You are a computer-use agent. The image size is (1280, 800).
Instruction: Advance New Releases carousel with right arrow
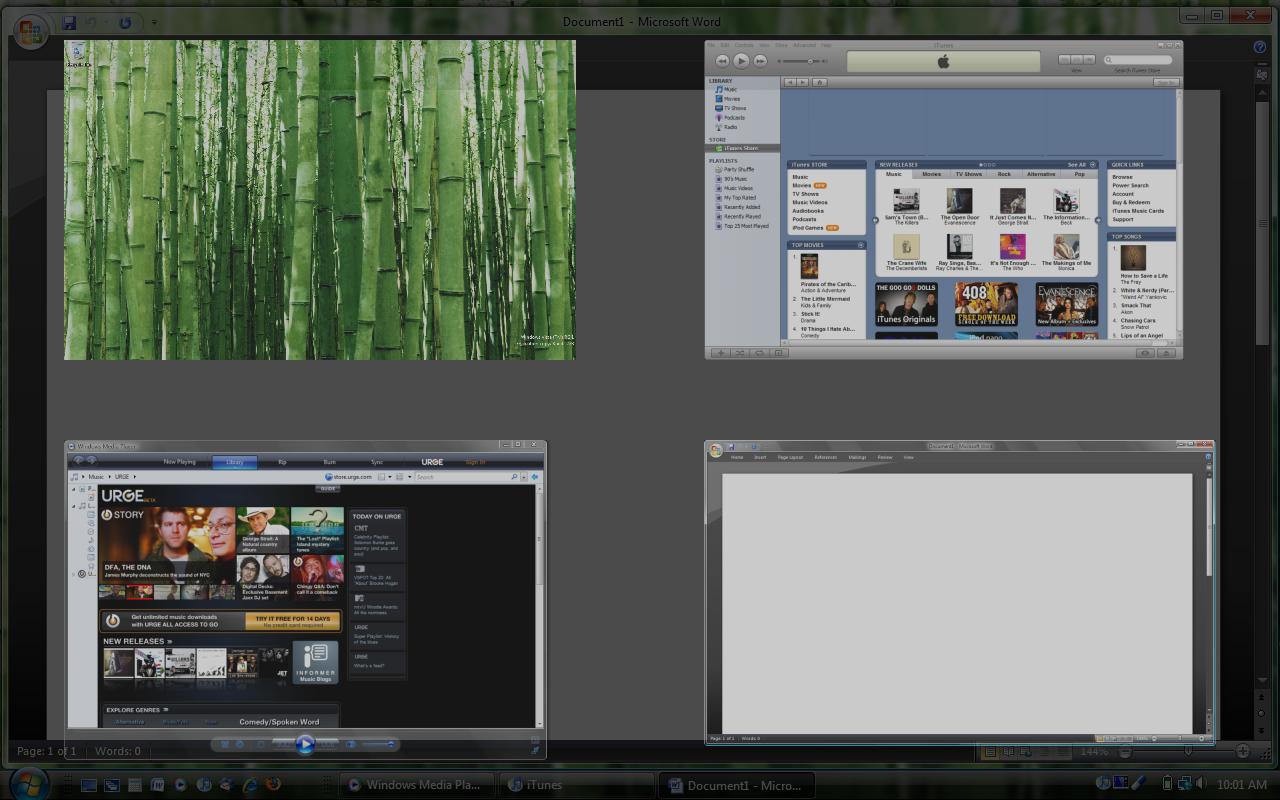[1098, 220]
